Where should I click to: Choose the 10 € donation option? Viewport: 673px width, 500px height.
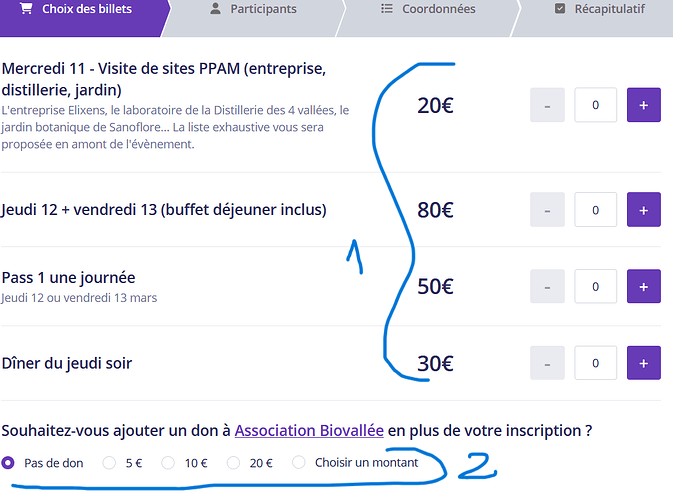(168, 463)
